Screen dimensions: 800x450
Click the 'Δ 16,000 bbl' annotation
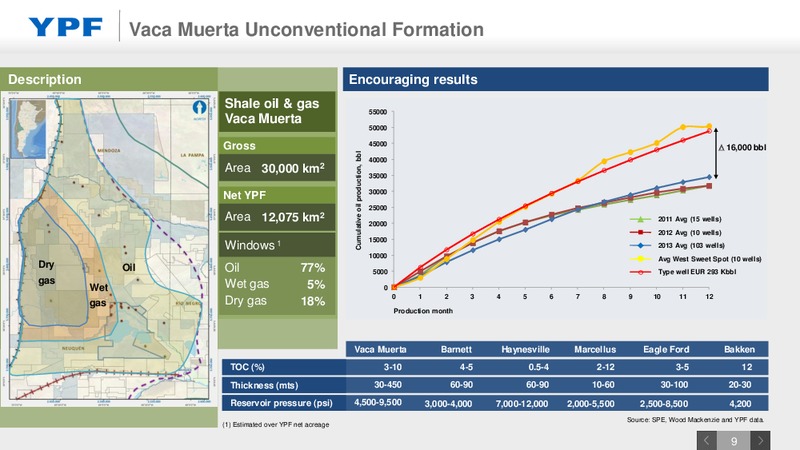tap(742, 147)
